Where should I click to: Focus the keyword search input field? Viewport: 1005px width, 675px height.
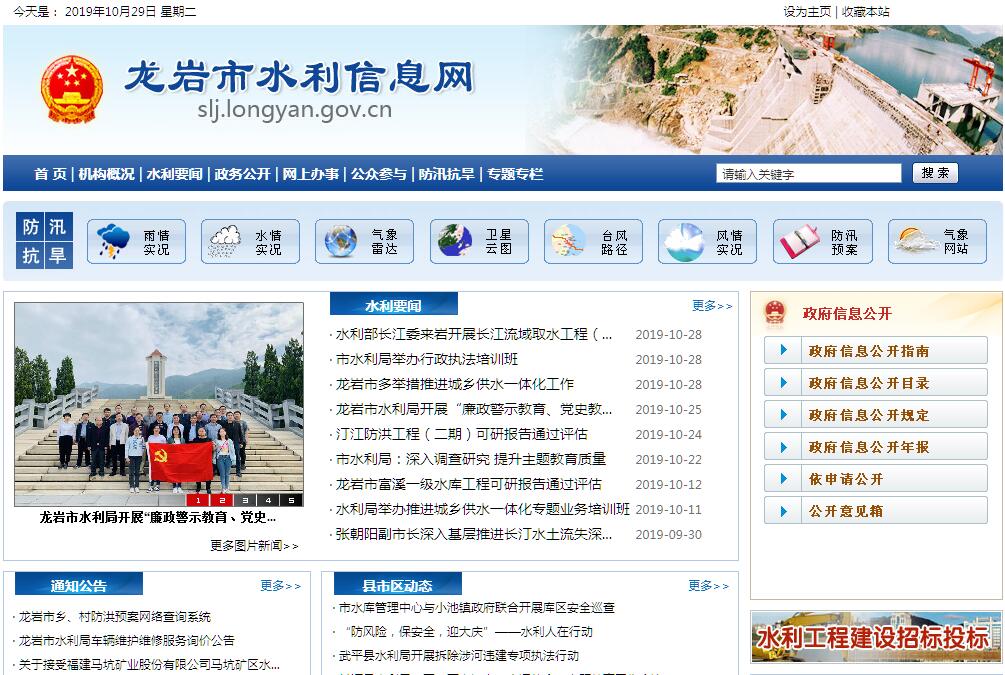tap(808, 174)
